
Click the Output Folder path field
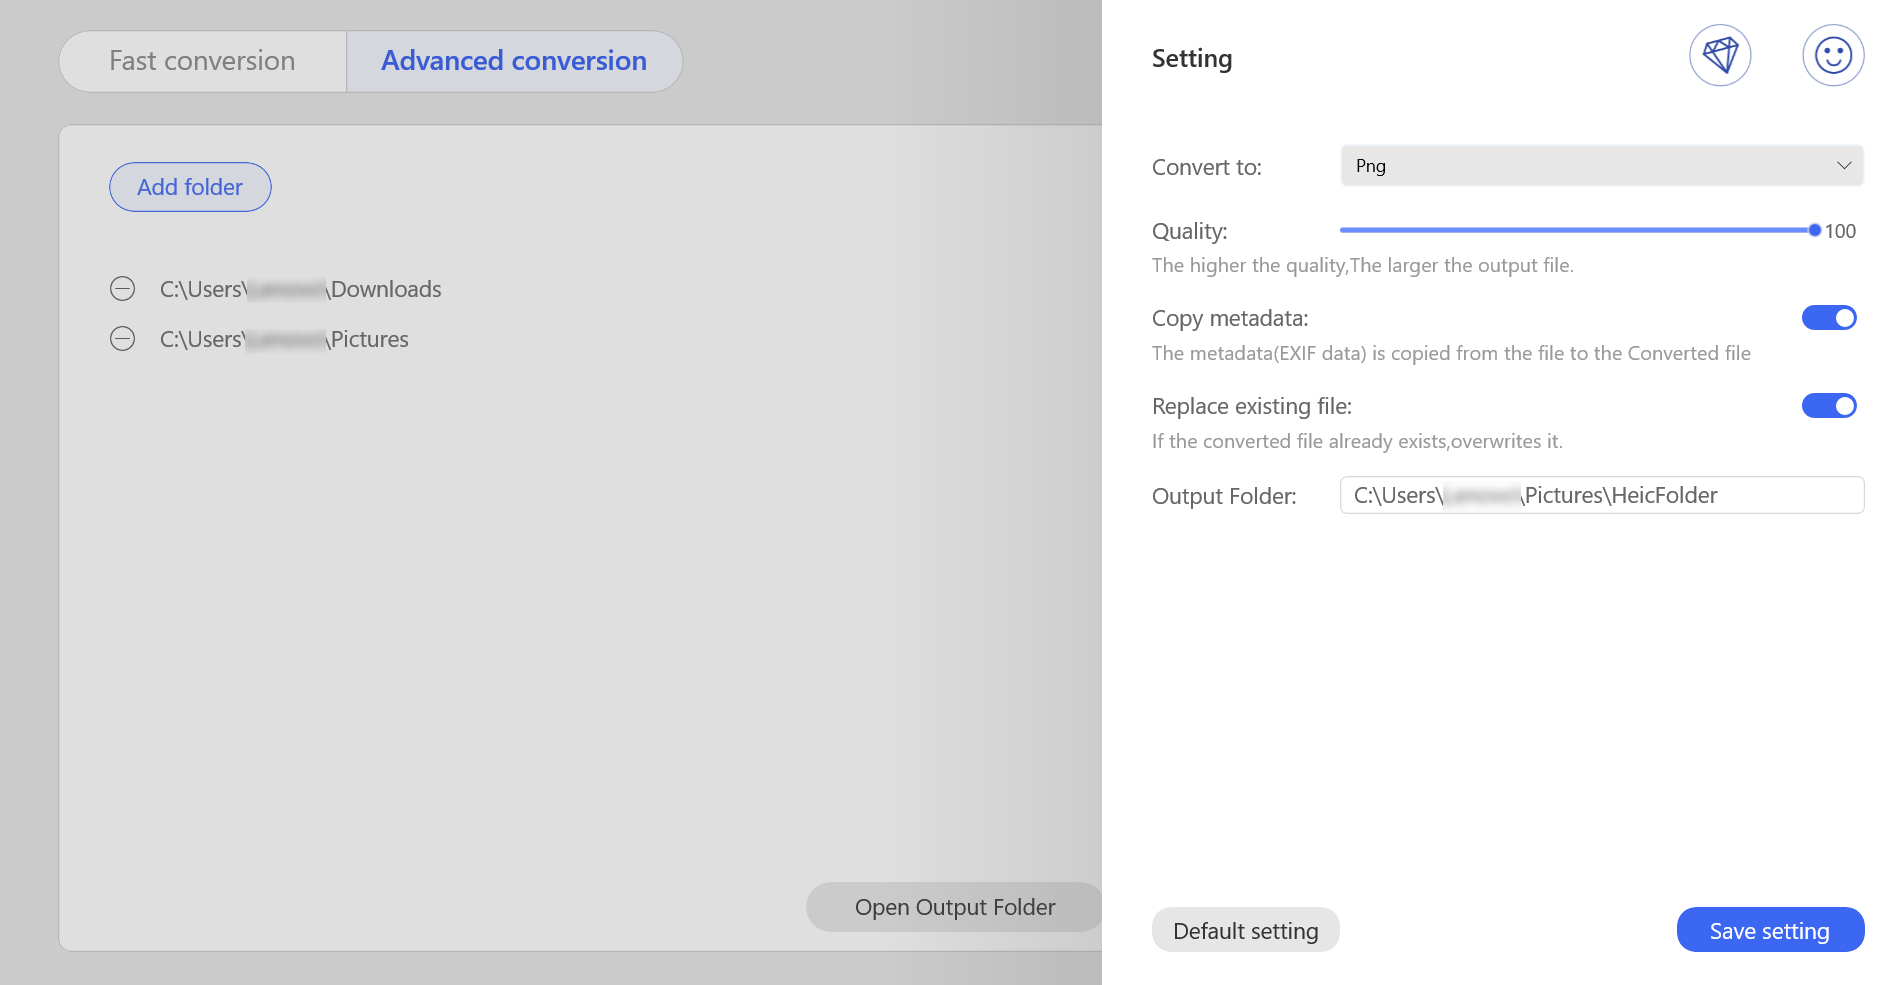tap(1601, 495)
